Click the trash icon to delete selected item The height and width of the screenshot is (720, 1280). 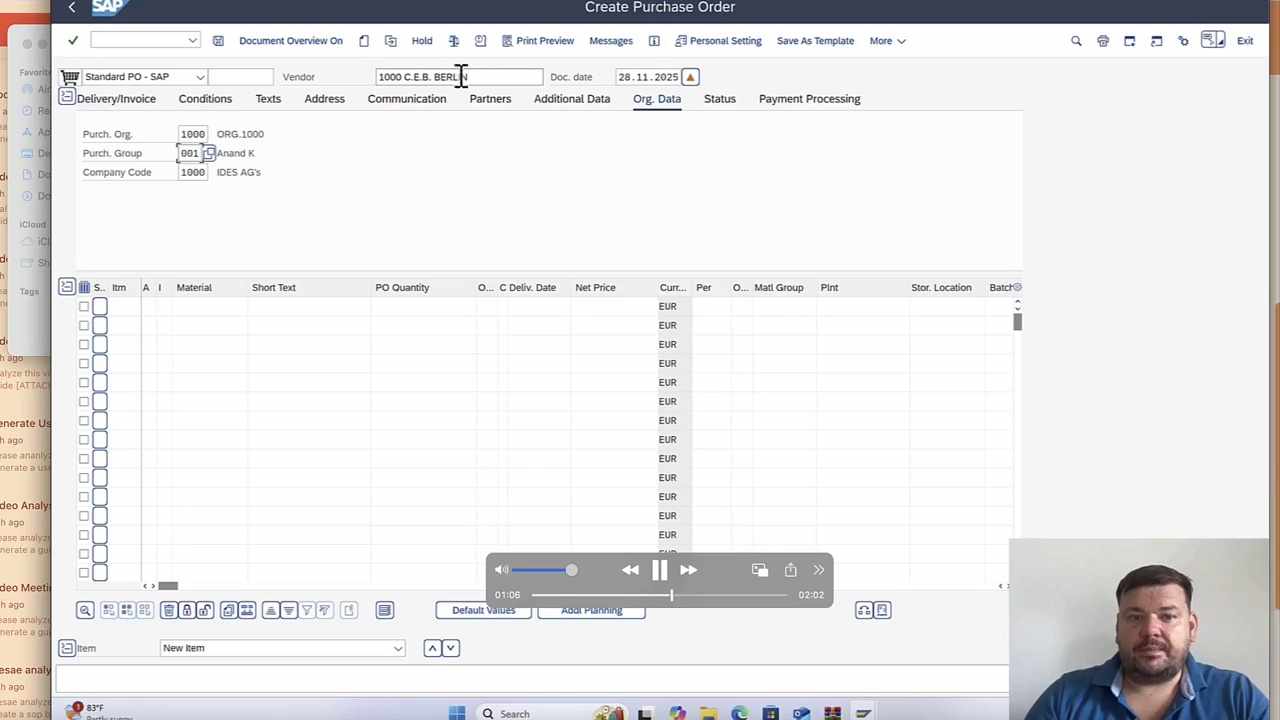click(171, 610)
